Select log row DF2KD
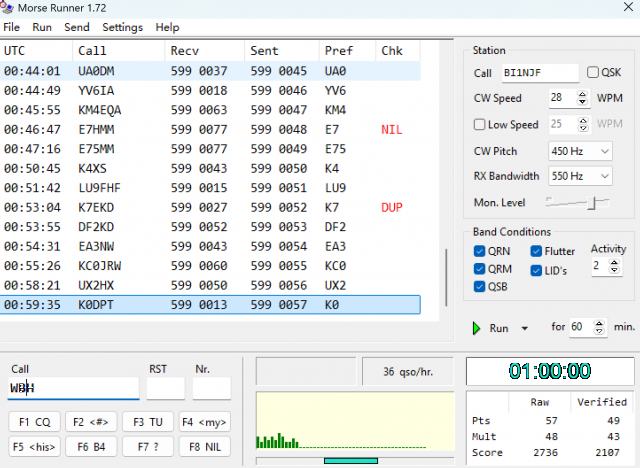 (x=210, y=227)
